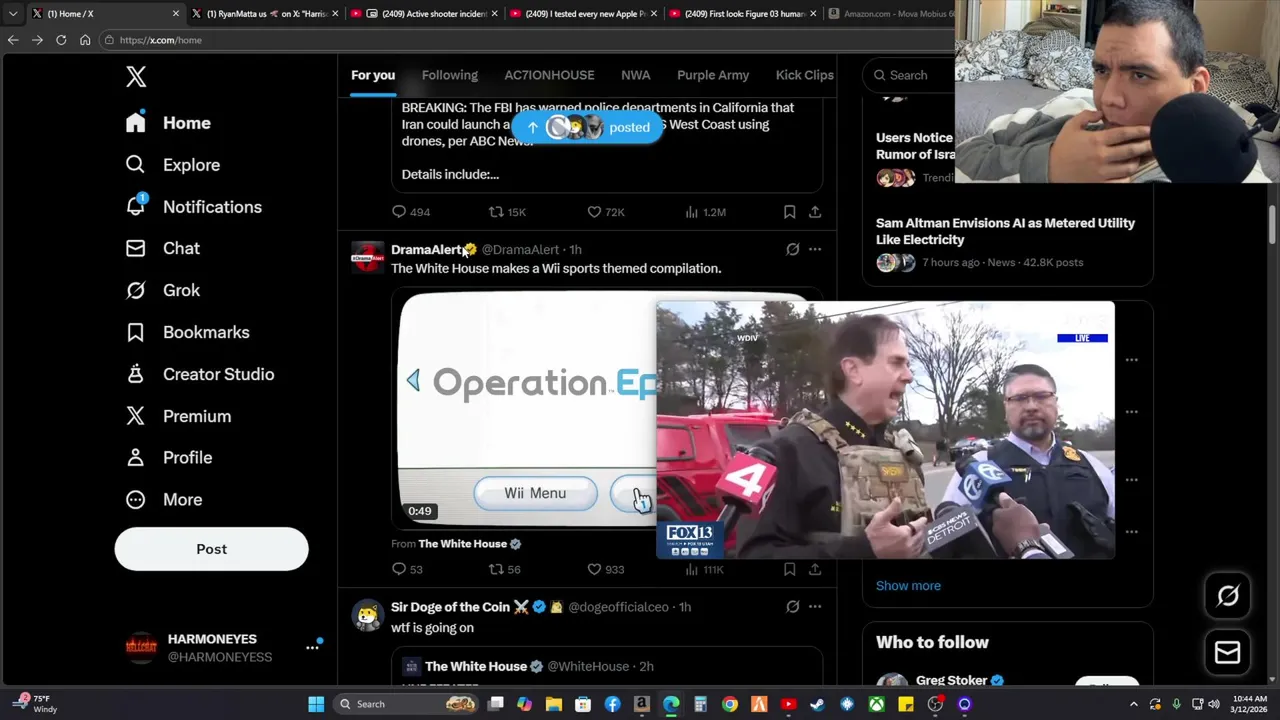Viewport: 1280px width, 720px height.
Task: Click the X logo in the sidebar
Action: [136, 76]
